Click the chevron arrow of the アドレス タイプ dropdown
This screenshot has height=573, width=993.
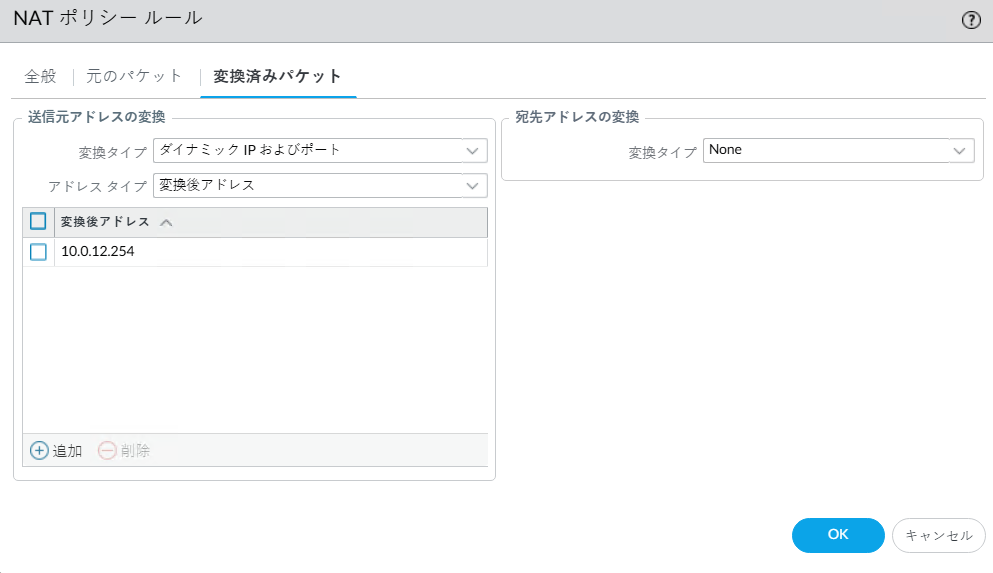[x=473, y=186]
